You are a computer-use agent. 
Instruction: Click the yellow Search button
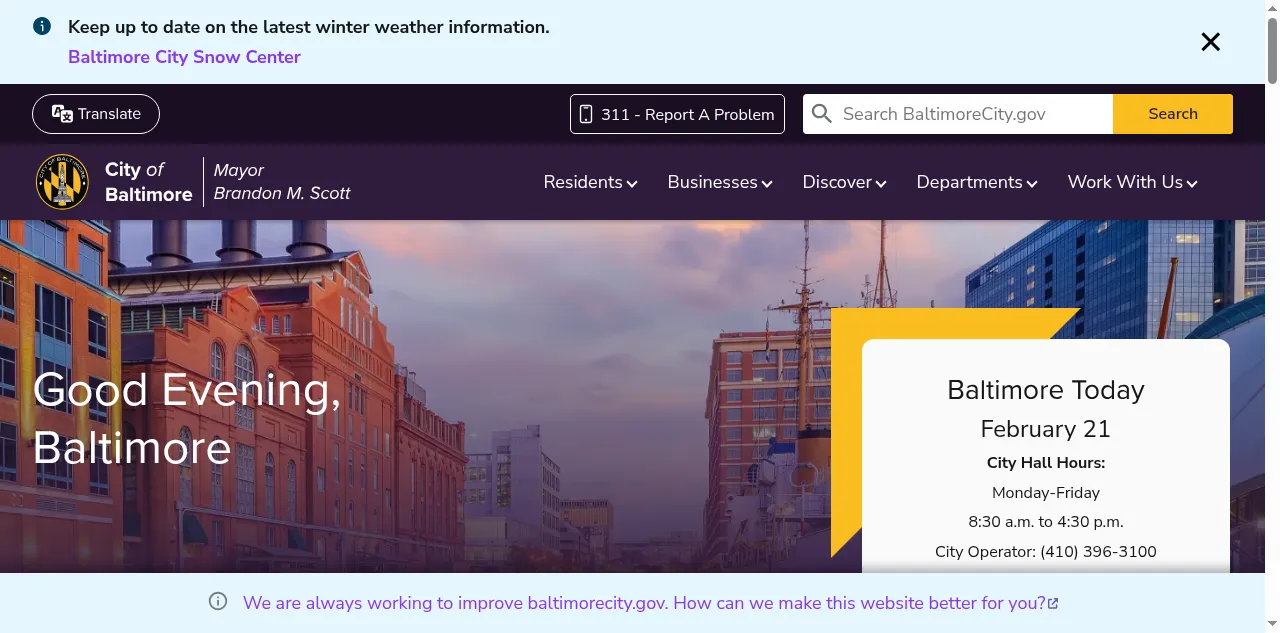tap(1173, 114)
